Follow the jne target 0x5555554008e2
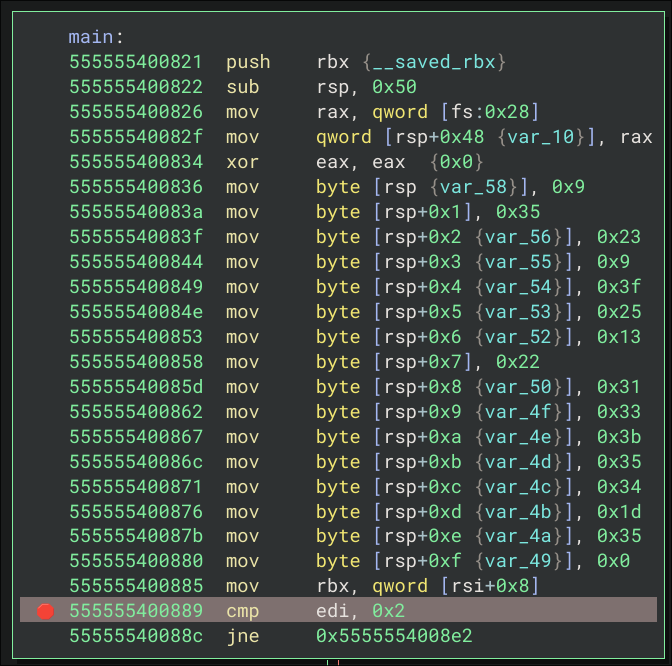672x666 pixels. (394, 636)
